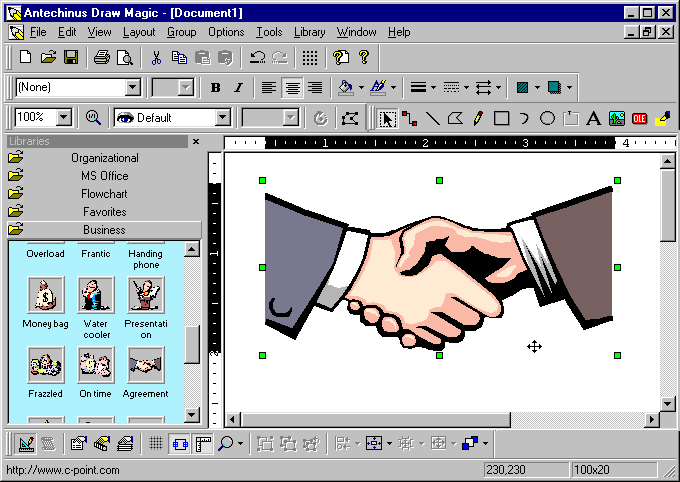Open the Organizational library folder
Viewport: 680px width, 482px height.
(x=104, y=158)
